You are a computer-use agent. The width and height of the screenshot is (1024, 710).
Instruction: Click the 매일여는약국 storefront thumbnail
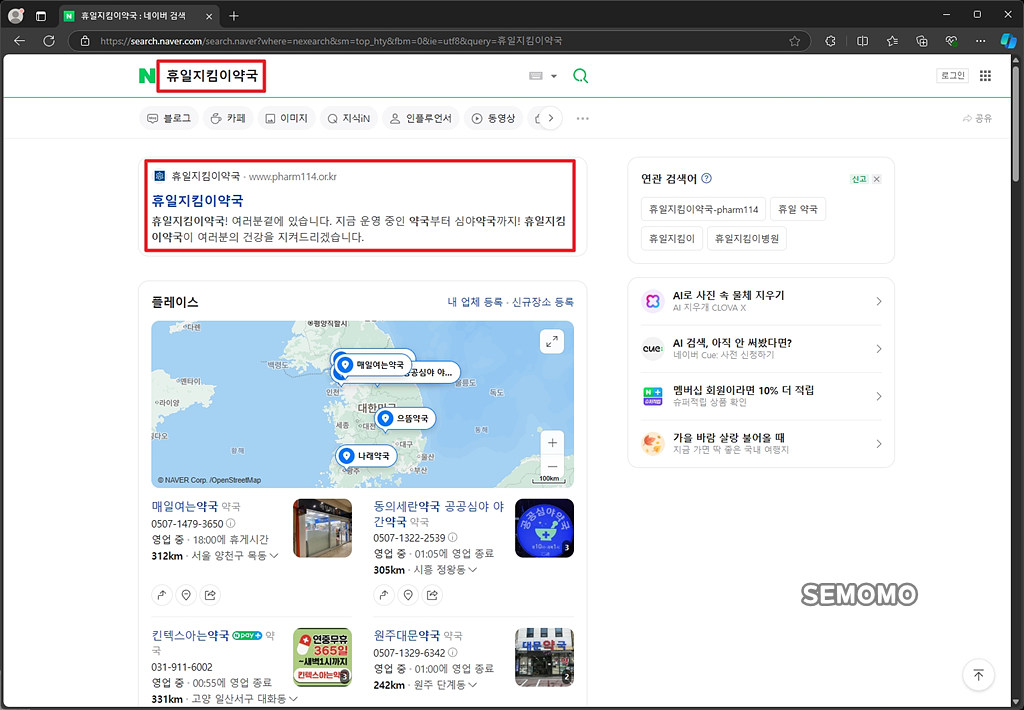click(322, 528)
